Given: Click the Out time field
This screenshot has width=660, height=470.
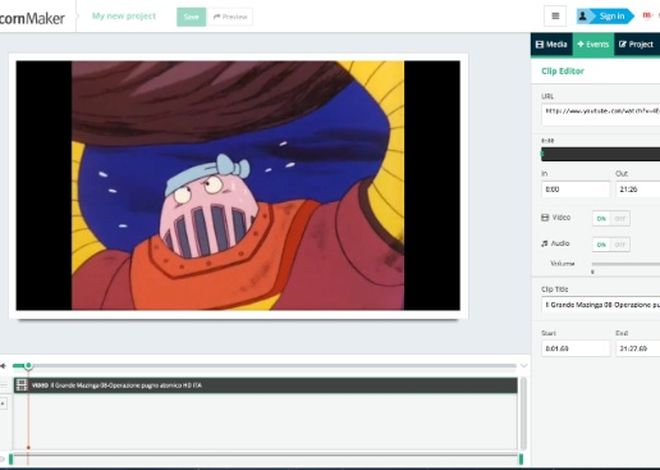Looking at the screenshot, I should 638,189.
